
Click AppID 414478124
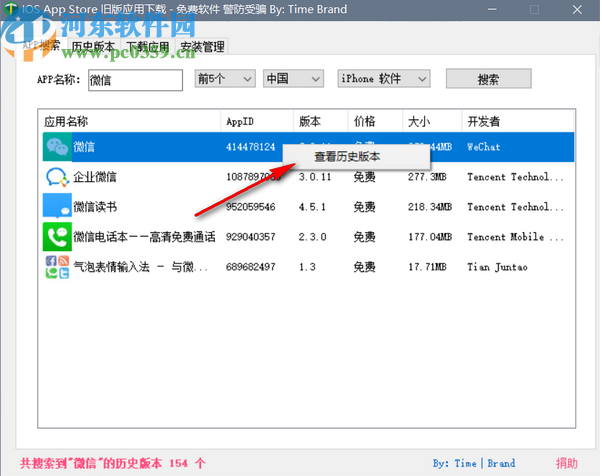coord(250,147)
